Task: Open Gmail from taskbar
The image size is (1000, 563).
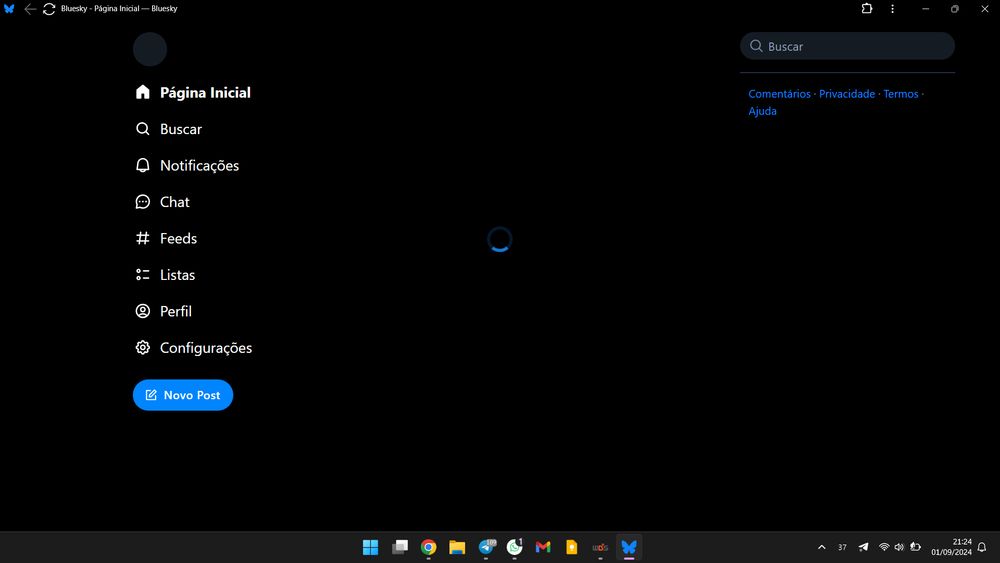Action: (x=543, y=547)
